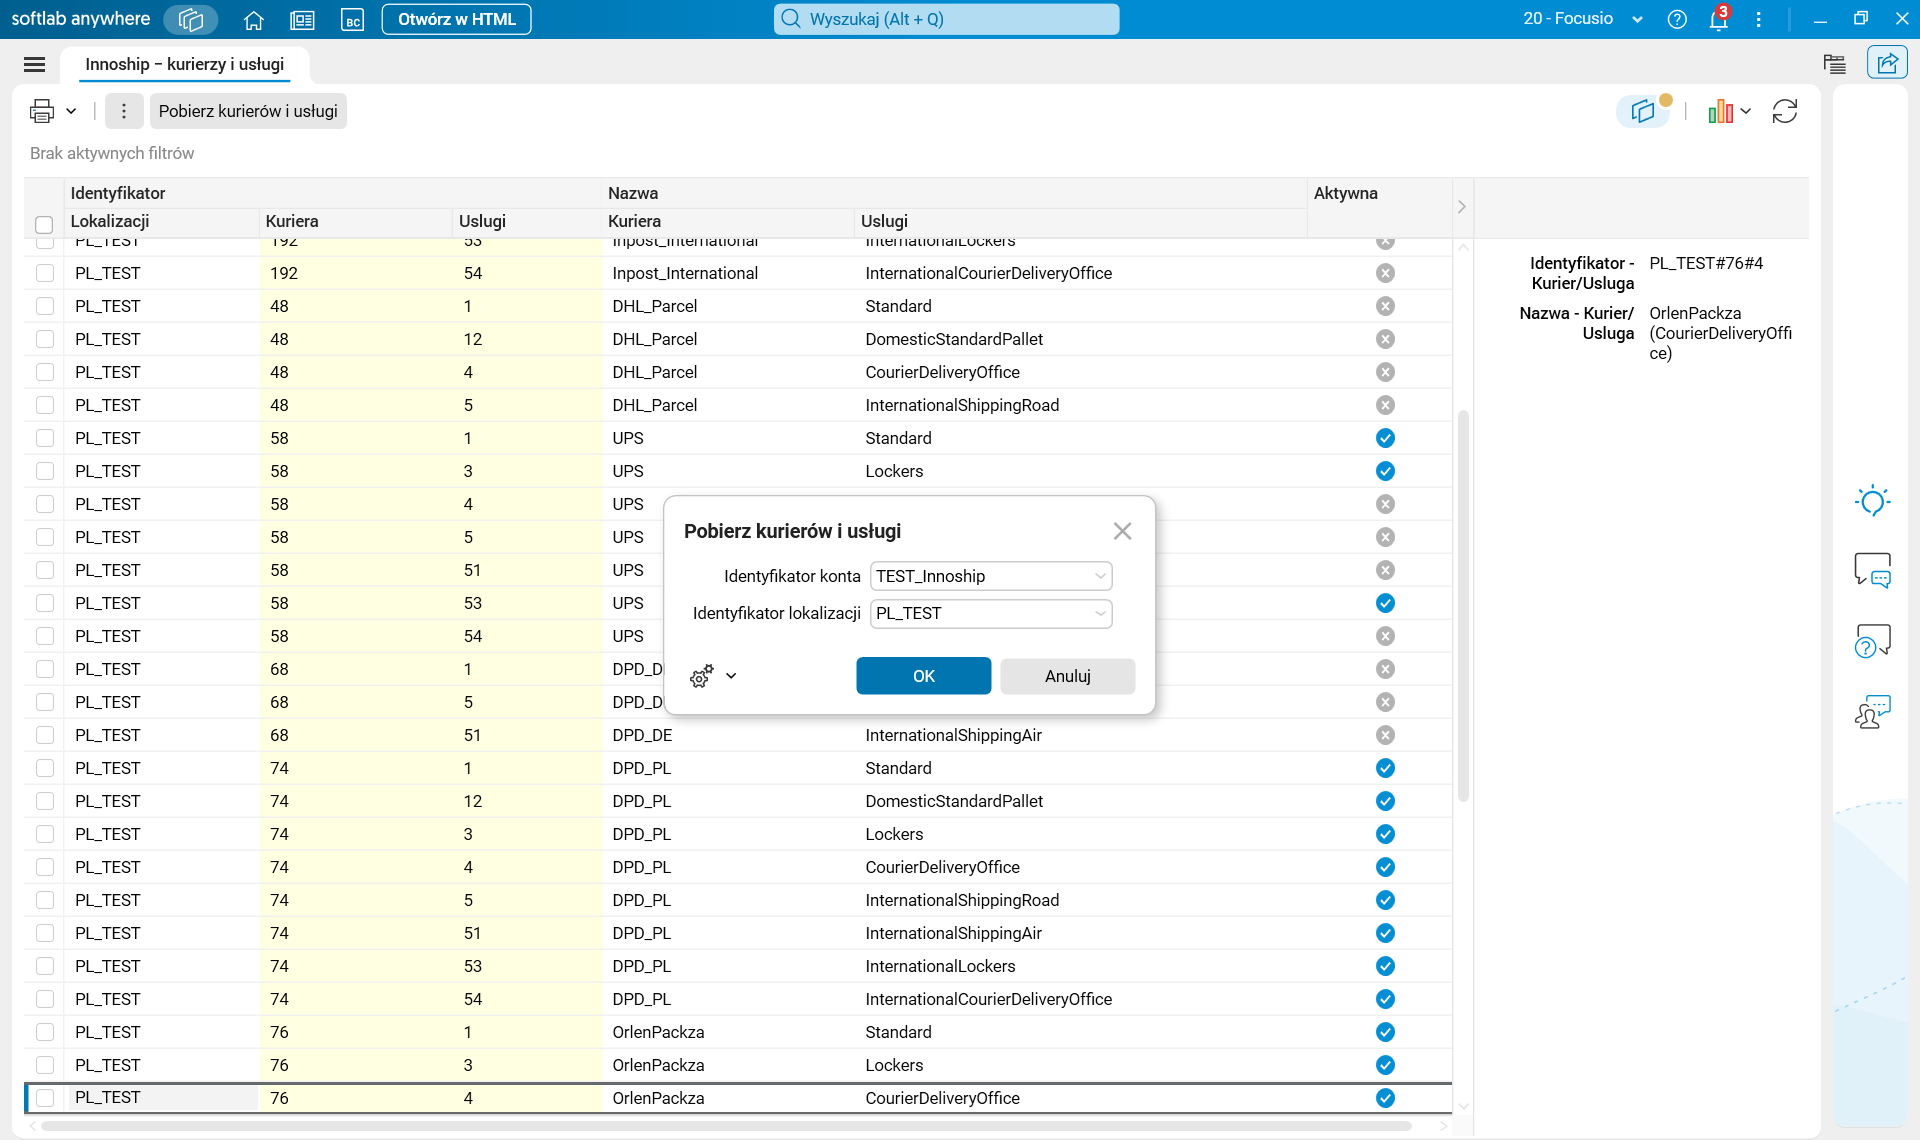
Task: Click the help question mark icon
Action: click(1677, 20)
